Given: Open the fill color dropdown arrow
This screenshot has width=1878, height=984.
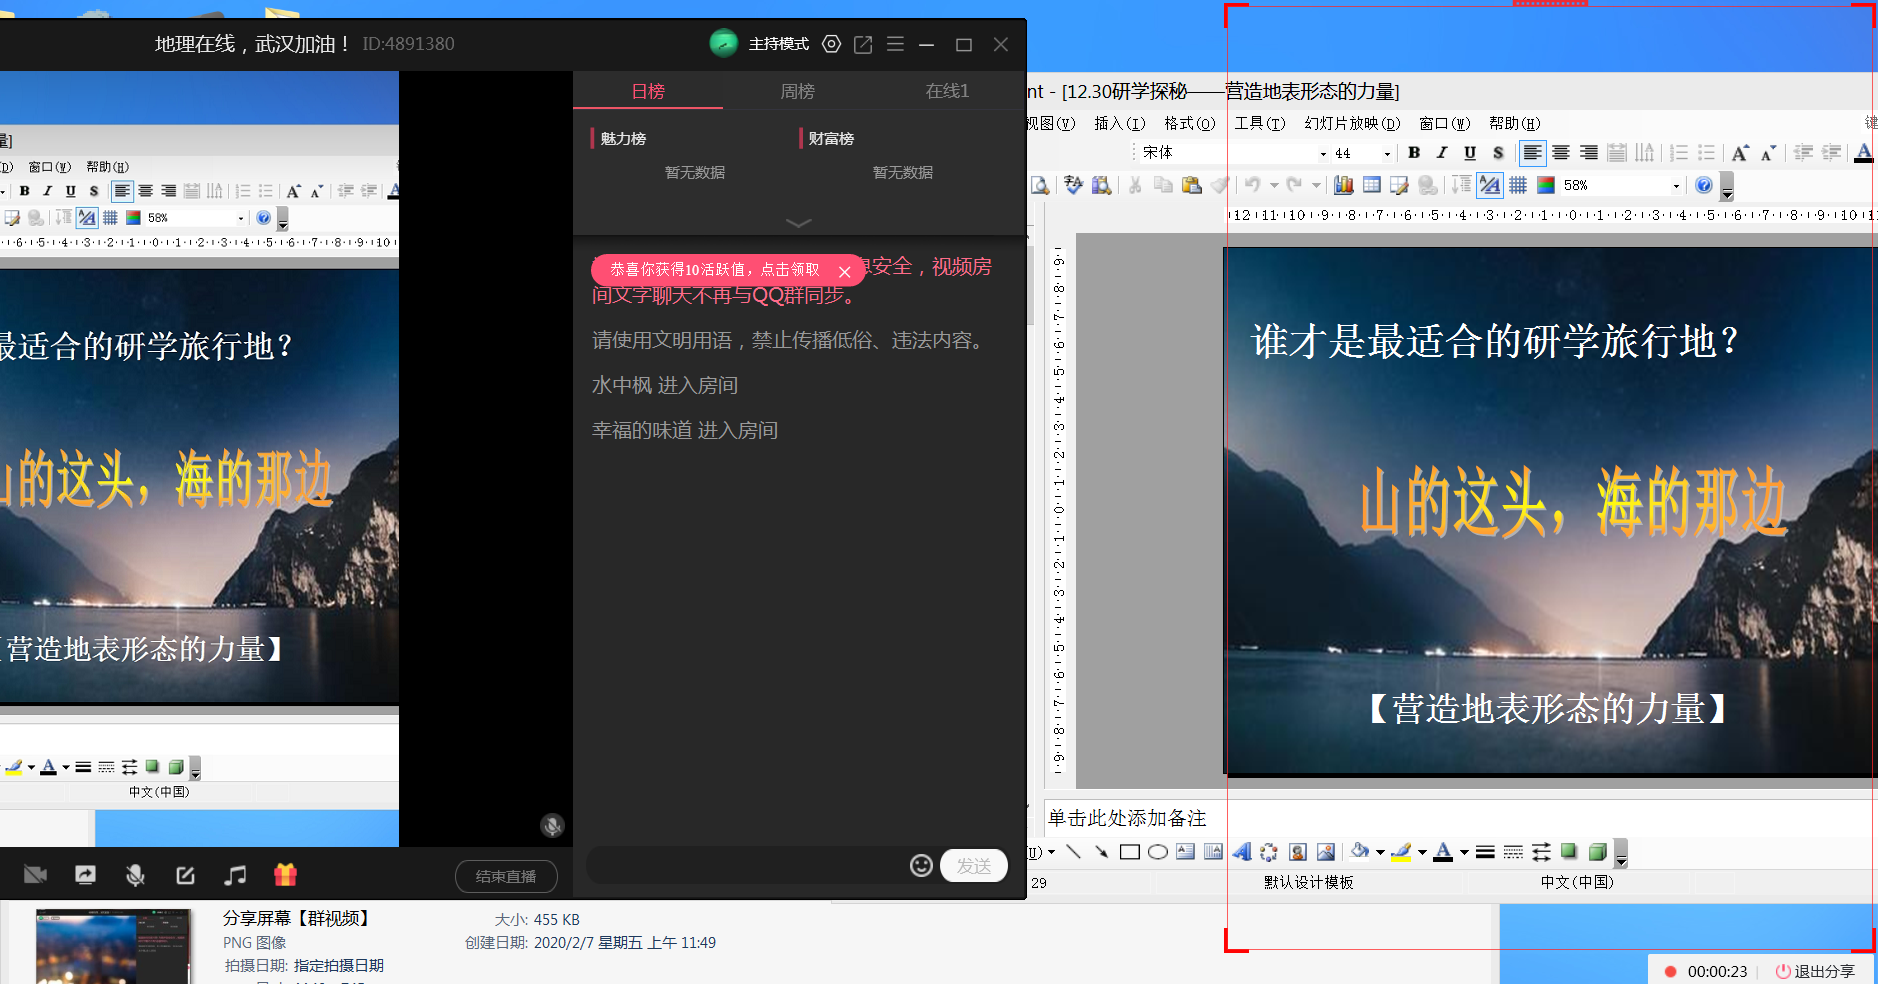Looking at the screenshot, I should tap(1380, 852).
